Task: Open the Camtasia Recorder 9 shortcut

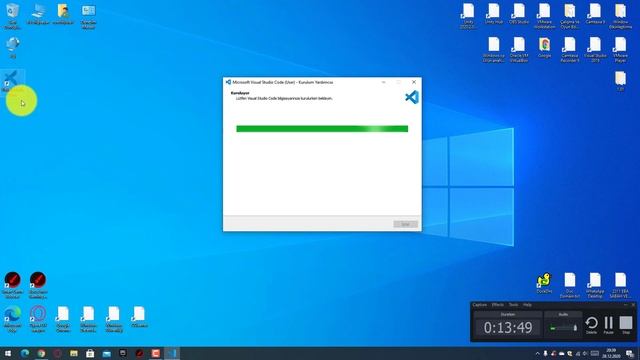Action: 569,50
